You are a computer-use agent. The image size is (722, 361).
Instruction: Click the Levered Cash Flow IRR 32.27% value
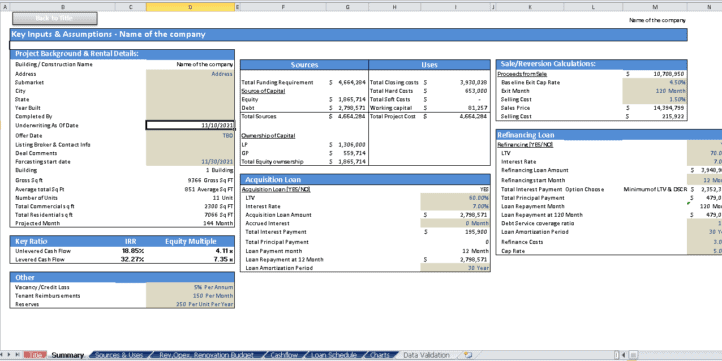click(133, 260)
